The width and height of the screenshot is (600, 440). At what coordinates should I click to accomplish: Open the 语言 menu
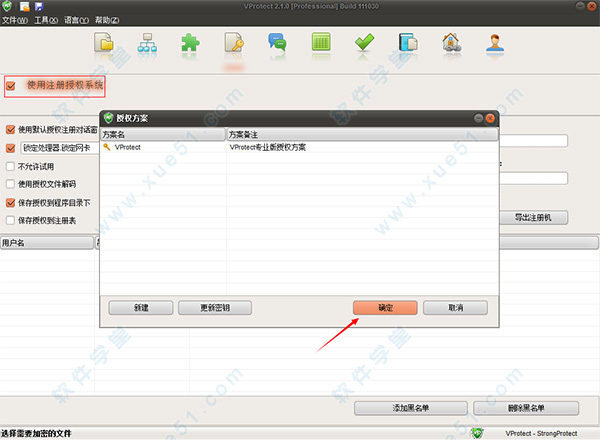[77, 20]
